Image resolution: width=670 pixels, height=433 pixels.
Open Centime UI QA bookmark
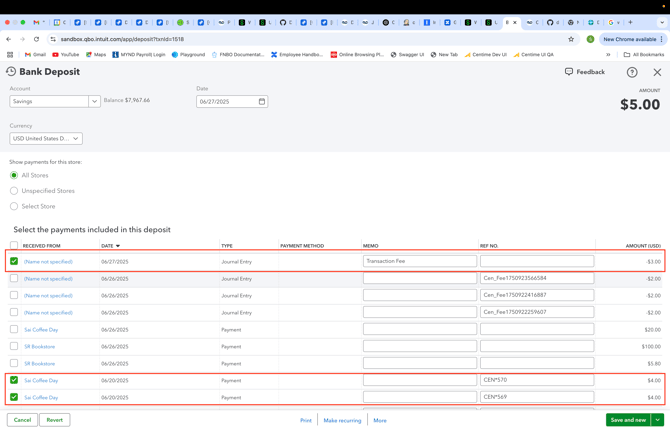(x=534, y=55)
